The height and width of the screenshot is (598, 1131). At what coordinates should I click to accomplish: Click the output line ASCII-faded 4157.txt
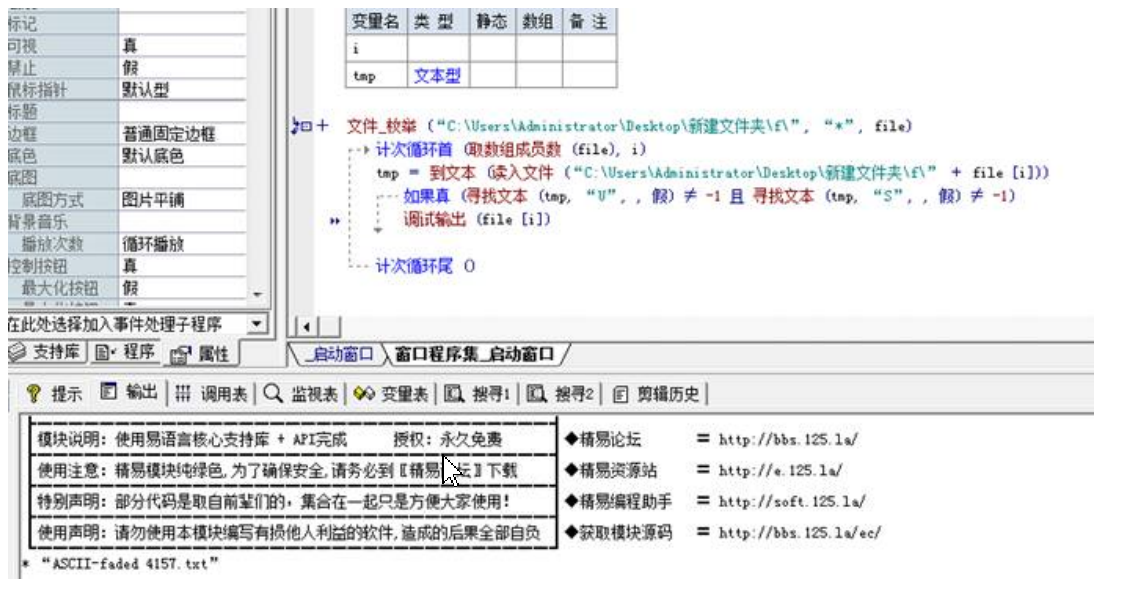(129, 563)
